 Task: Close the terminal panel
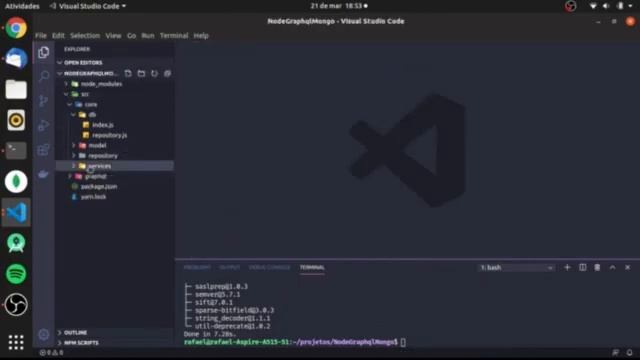click(x=627, y=267)
